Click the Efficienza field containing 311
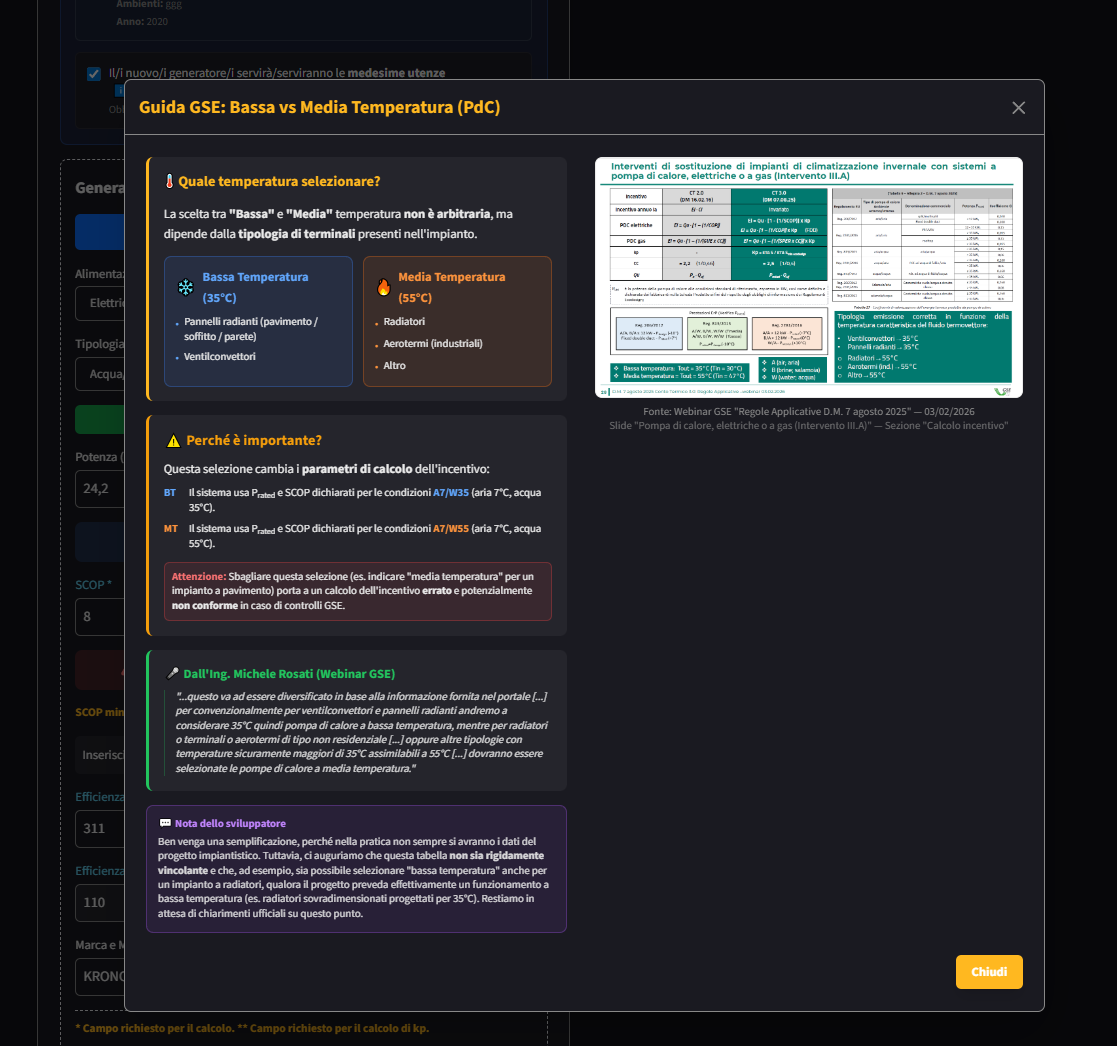Viewport: 1117px width, 1046px height. [100, 829]
